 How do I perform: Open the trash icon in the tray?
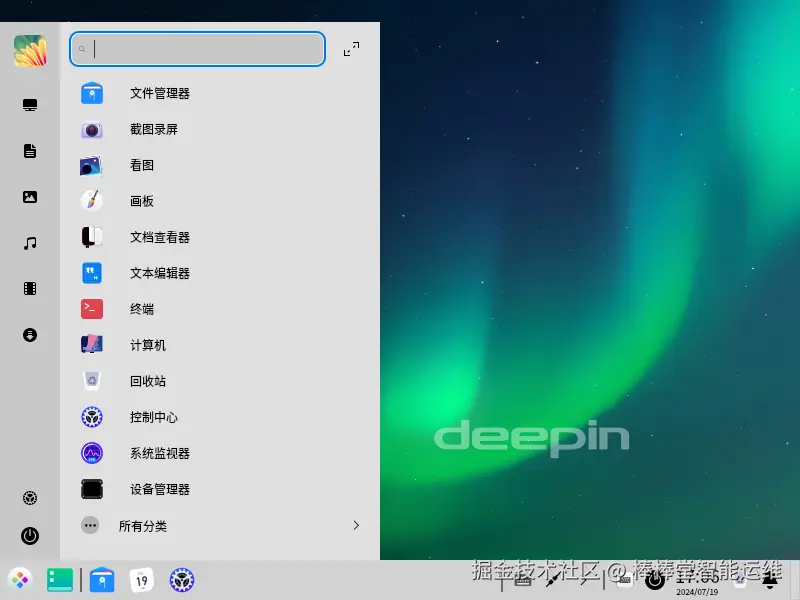coord(739,579)
